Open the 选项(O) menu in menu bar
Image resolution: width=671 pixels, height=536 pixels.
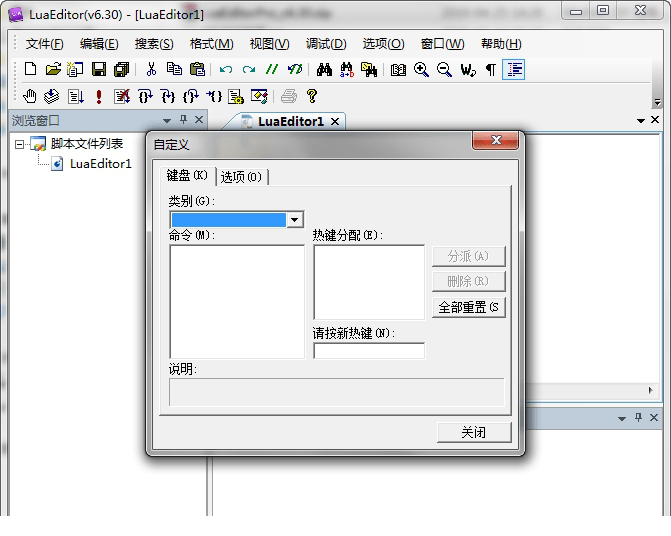click(x=383, y=44)
